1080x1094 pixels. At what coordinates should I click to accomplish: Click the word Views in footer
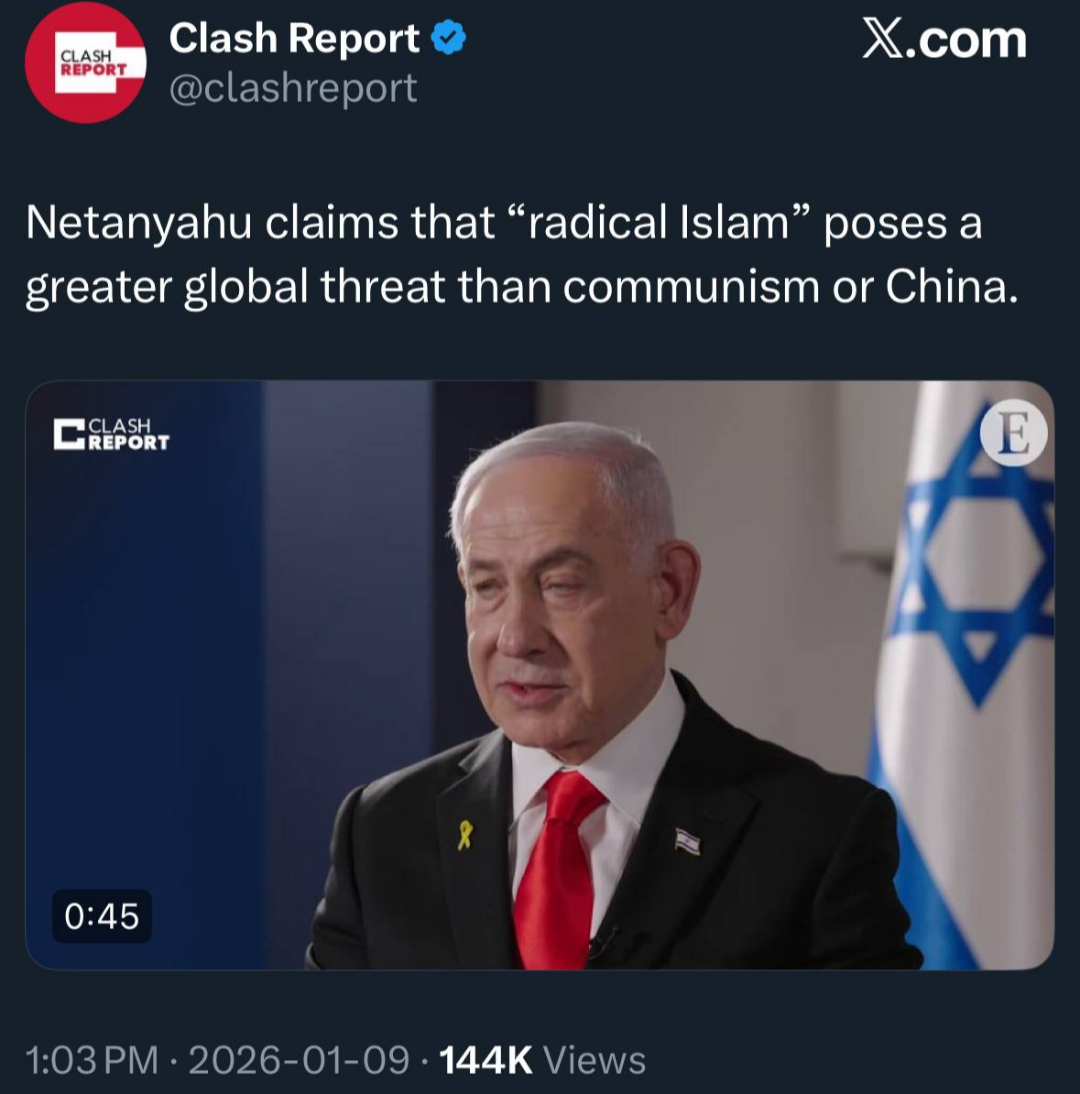click(x=594, y=1060)
